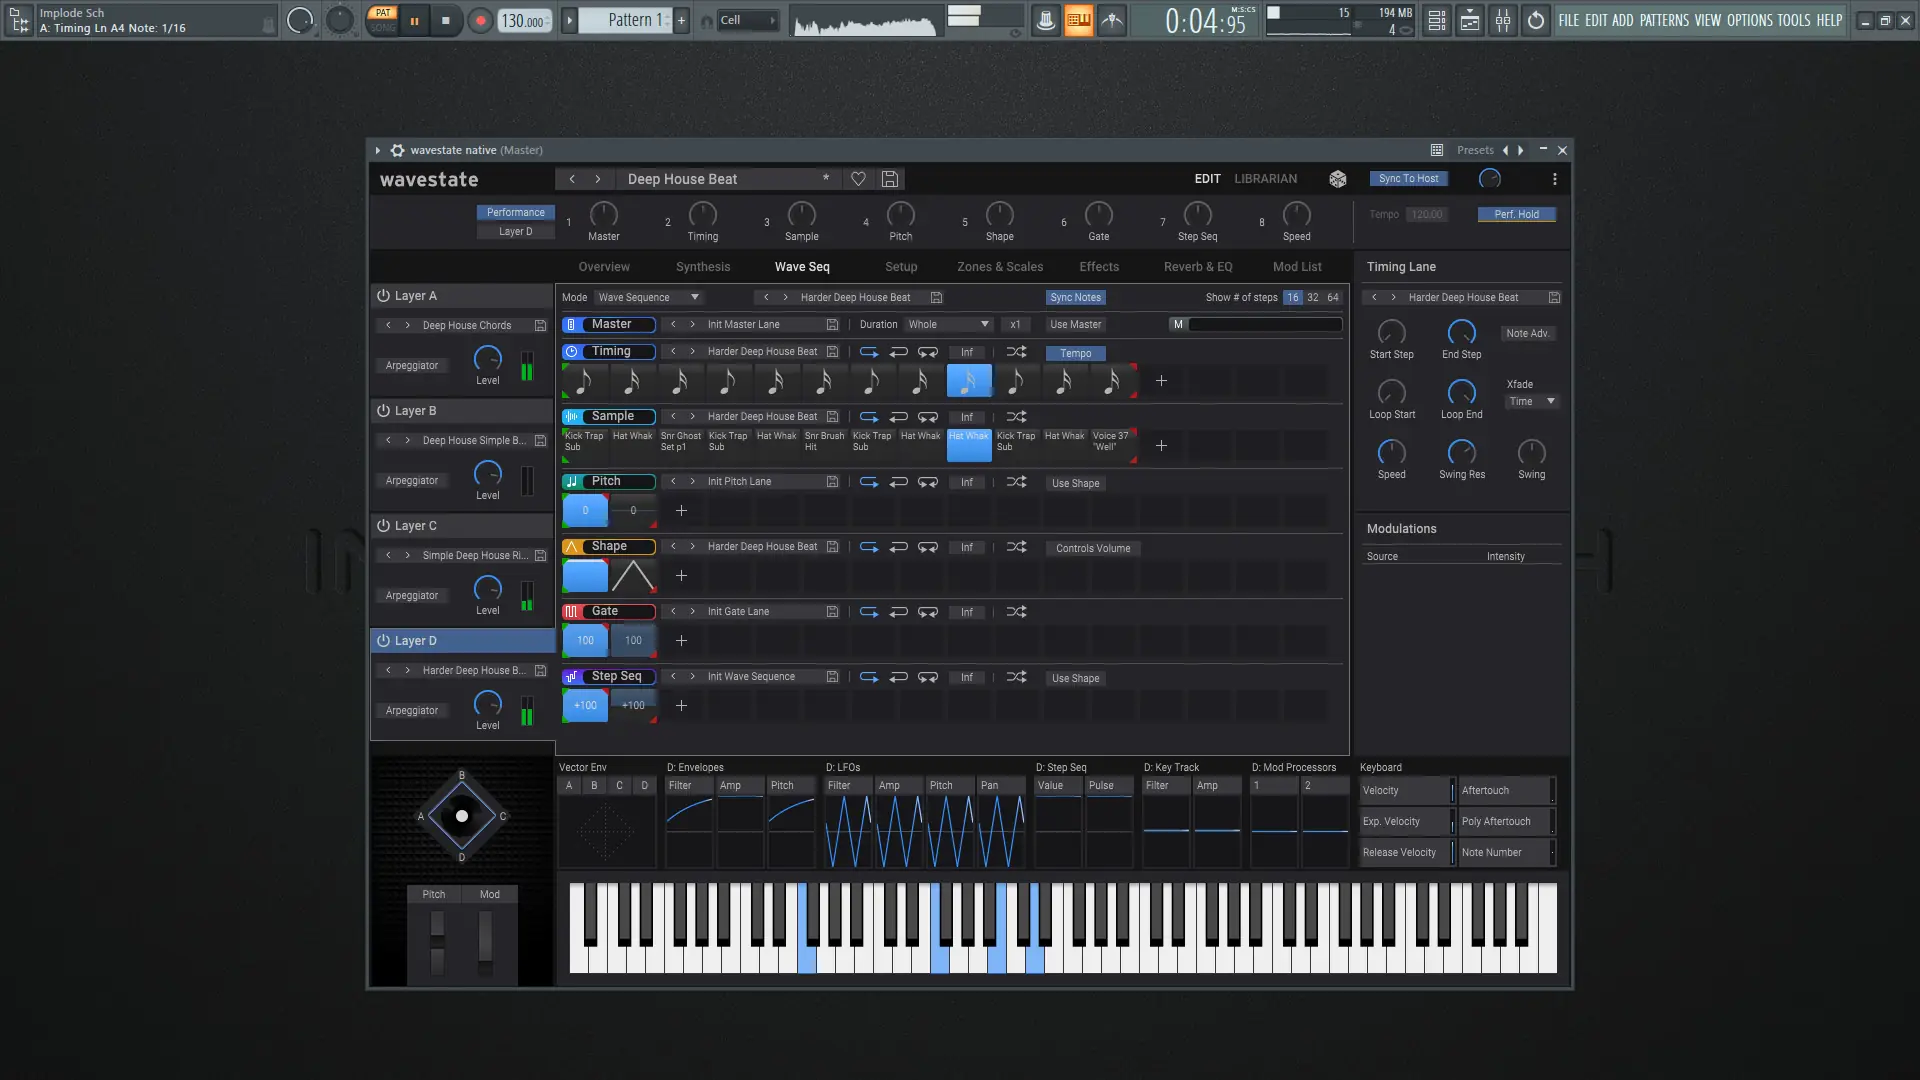Open the LIBRARIAN view
Image resolution: width=1920 pixels, height=1080 pixels.
tap(1265, 179)
